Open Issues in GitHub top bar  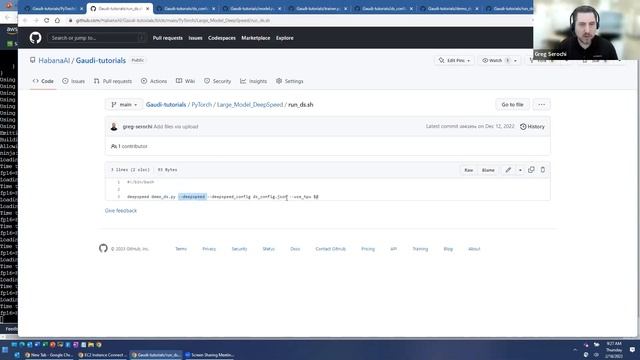[195, 38]
